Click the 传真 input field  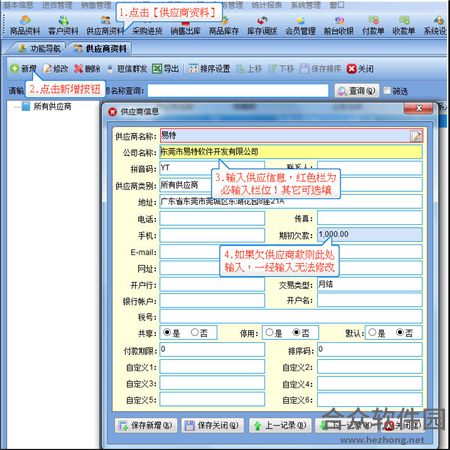[x=370, y=218]
